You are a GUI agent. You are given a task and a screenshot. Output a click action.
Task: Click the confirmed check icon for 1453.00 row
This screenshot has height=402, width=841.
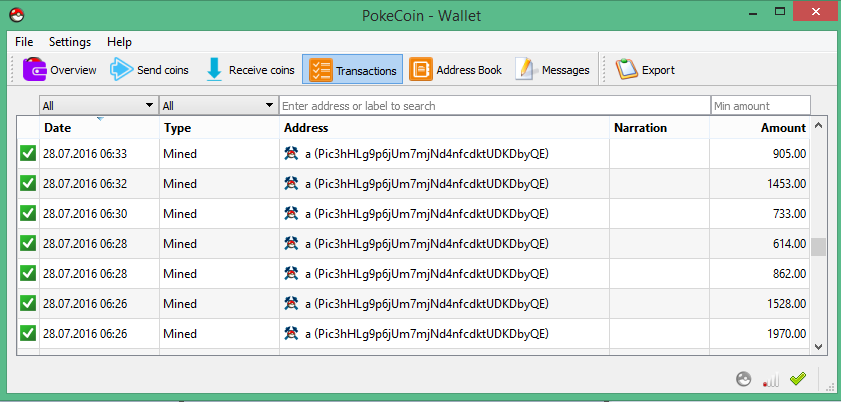(x=28, y=184)
